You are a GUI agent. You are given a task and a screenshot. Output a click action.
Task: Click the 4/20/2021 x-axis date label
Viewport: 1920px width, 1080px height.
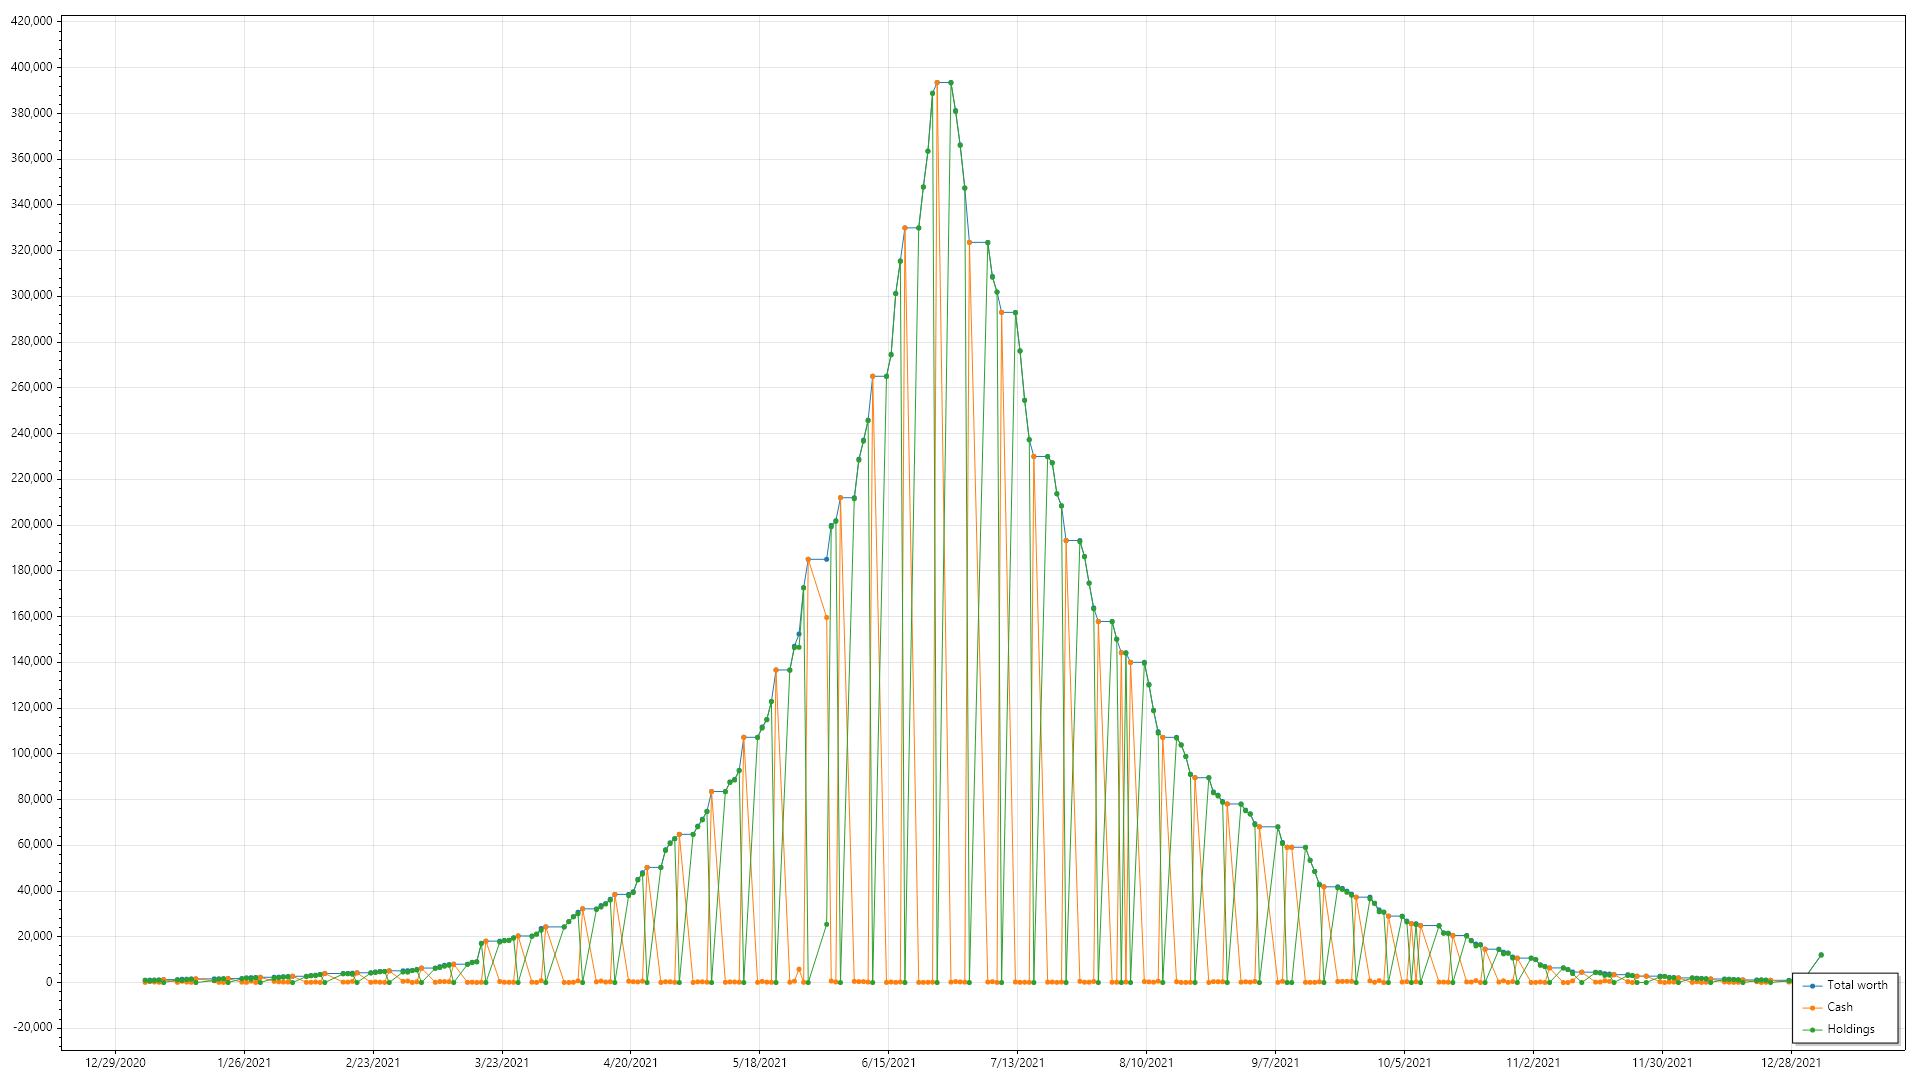point(630,1063)
